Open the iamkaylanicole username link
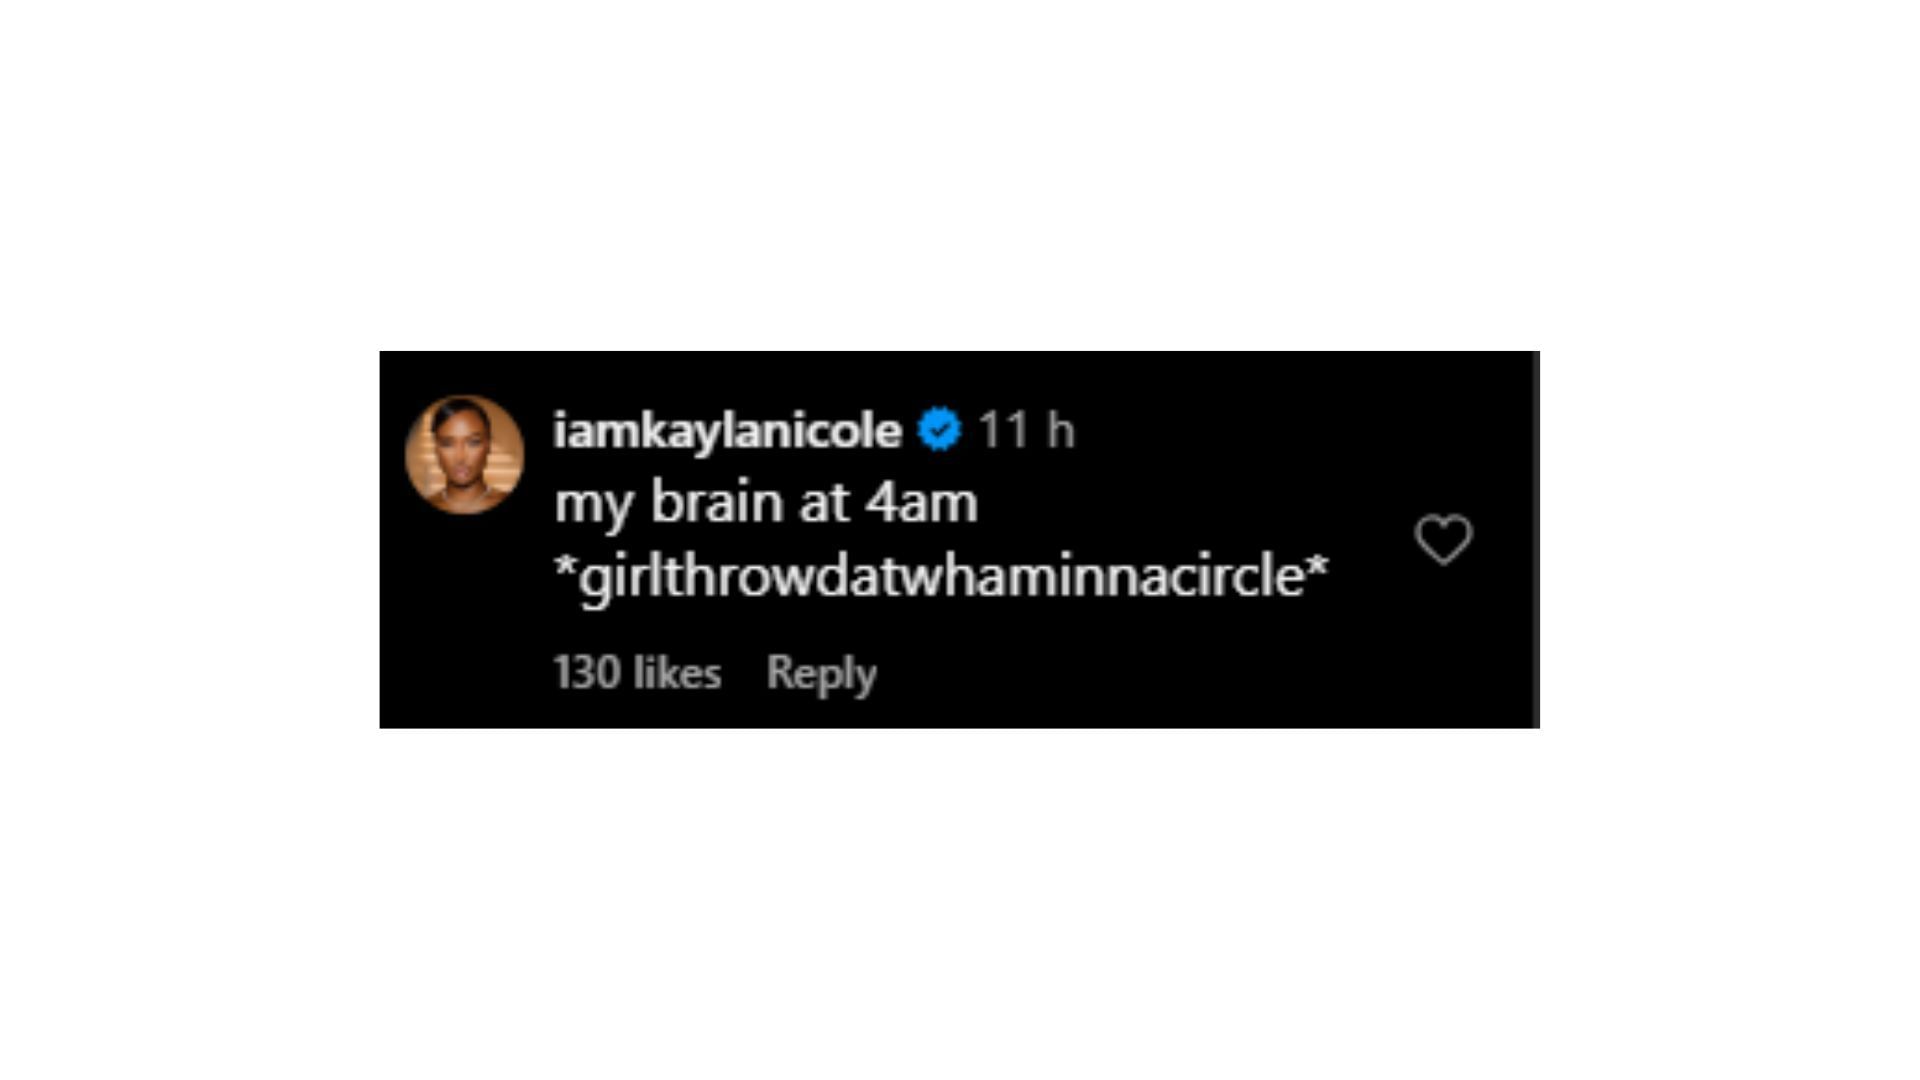Image resolution: width=1920 pixels, height=1080 pixels. [x=727, y=431]
